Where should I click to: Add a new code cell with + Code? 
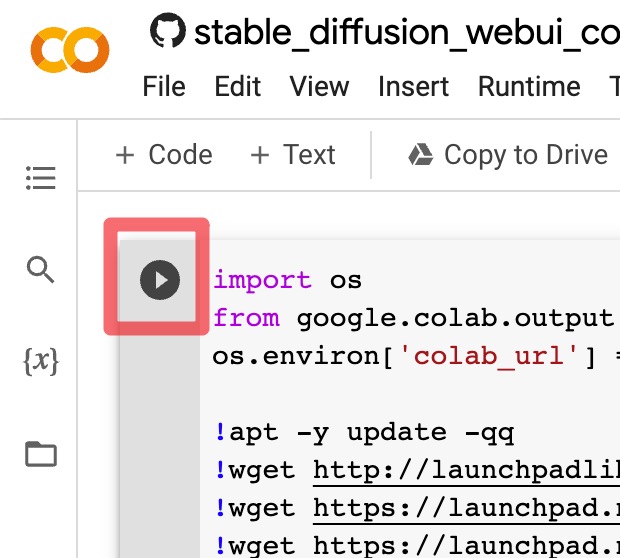(164, 155)
